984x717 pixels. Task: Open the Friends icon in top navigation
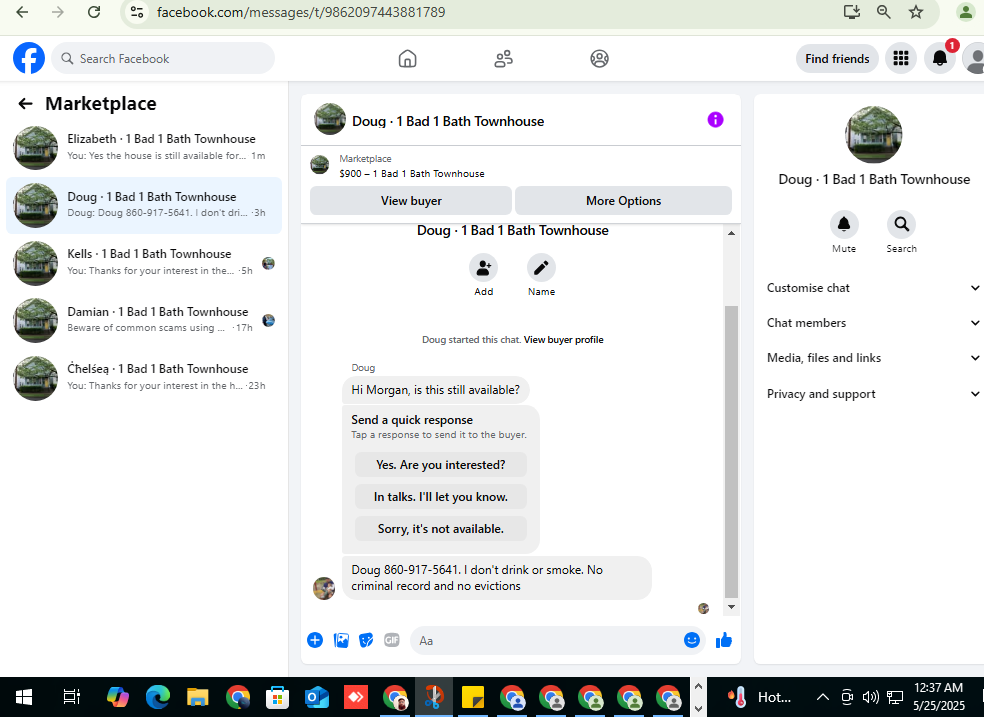(503, 58)
